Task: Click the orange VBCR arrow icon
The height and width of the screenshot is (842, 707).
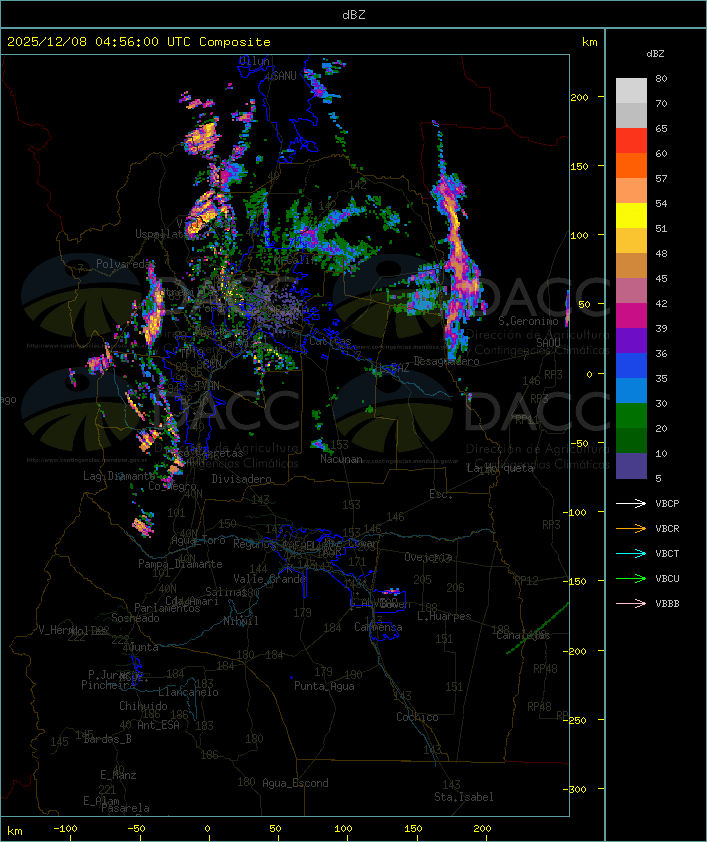Action: point(631,528)
